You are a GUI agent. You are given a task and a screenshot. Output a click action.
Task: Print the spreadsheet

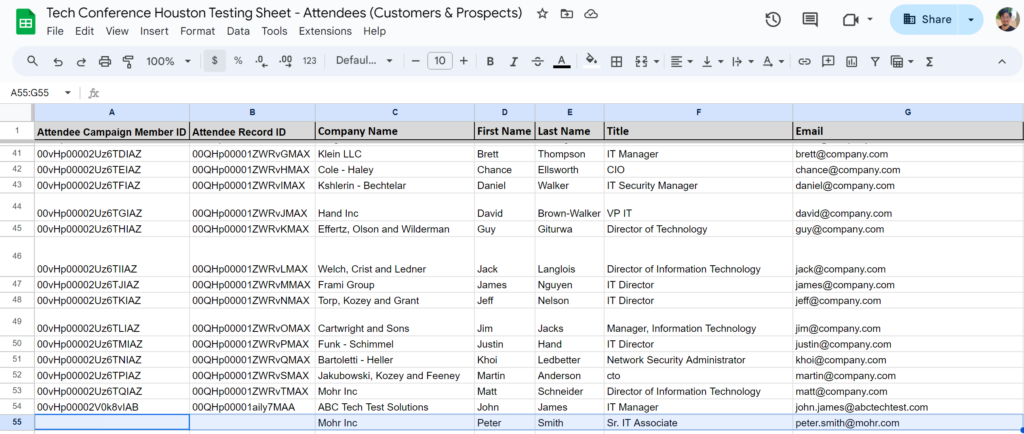pos(104,61)
